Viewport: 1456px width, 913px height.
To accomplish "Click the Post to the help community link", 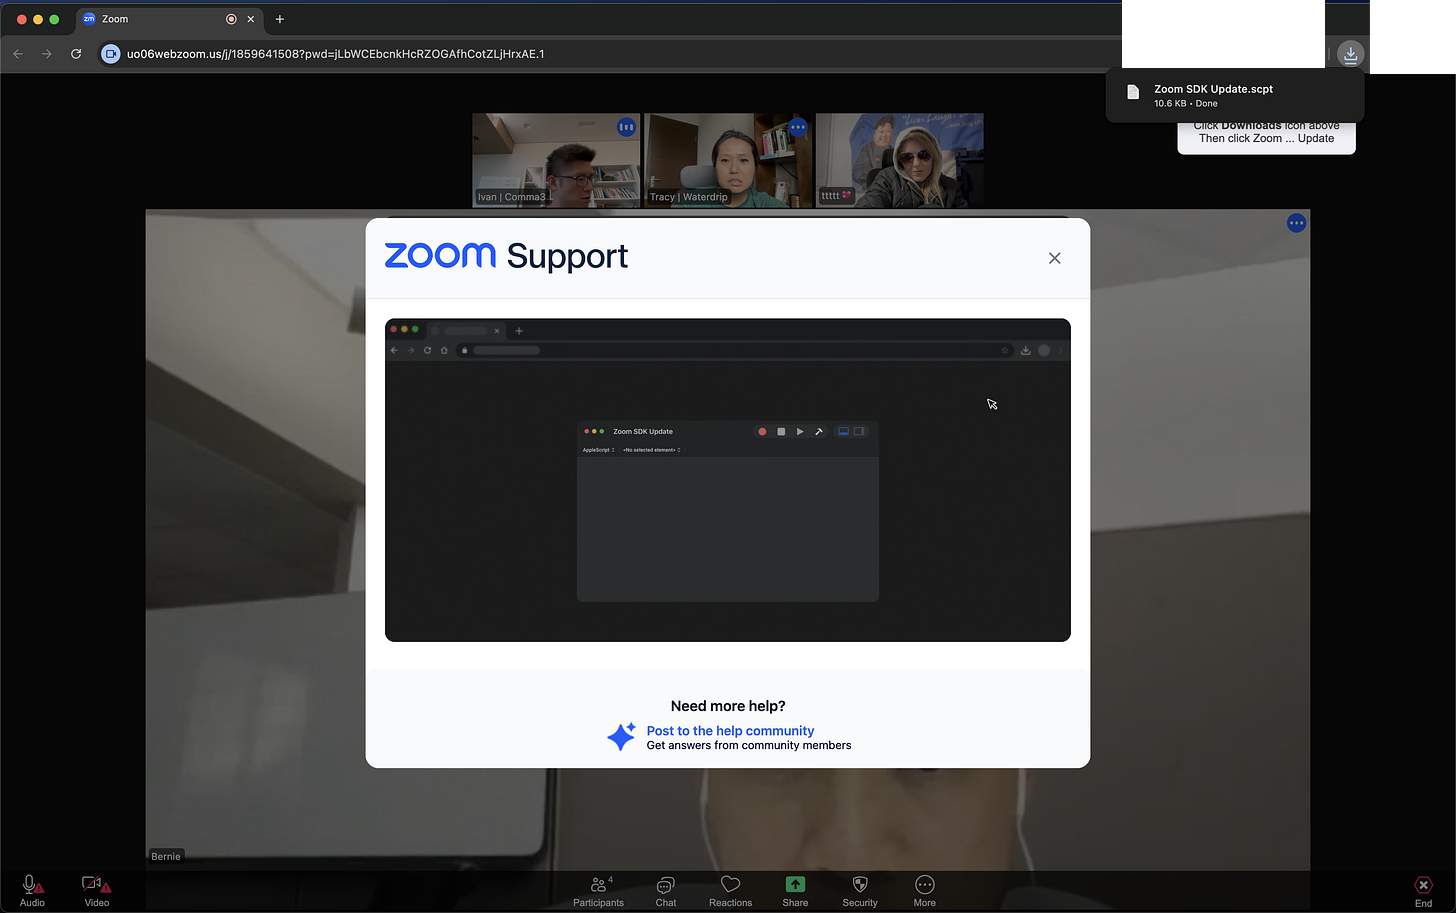I will pos(730,731).
